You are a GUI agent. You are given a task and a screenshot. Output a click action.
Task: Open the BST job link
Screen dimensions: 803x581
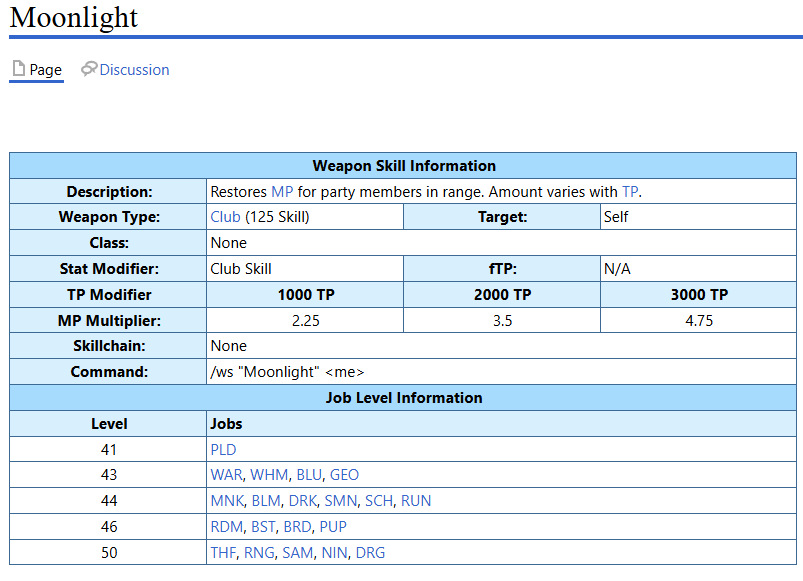click(x=263, y=527)
